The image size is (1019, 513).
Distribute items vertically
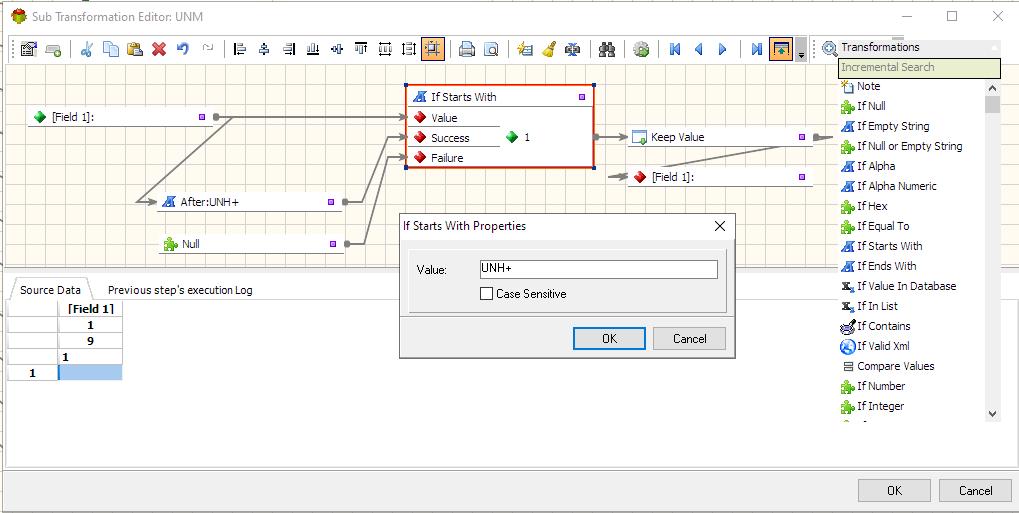point(409,49)
